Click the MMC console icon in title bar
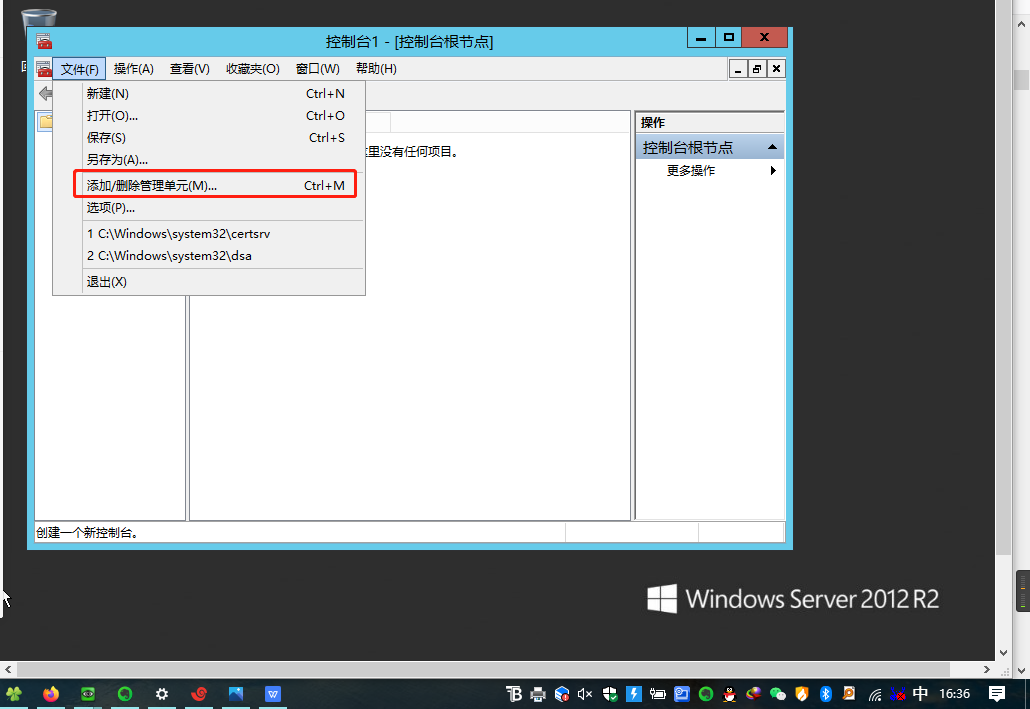The width and height of the screenshot is (1030, 709). [44, 41]
